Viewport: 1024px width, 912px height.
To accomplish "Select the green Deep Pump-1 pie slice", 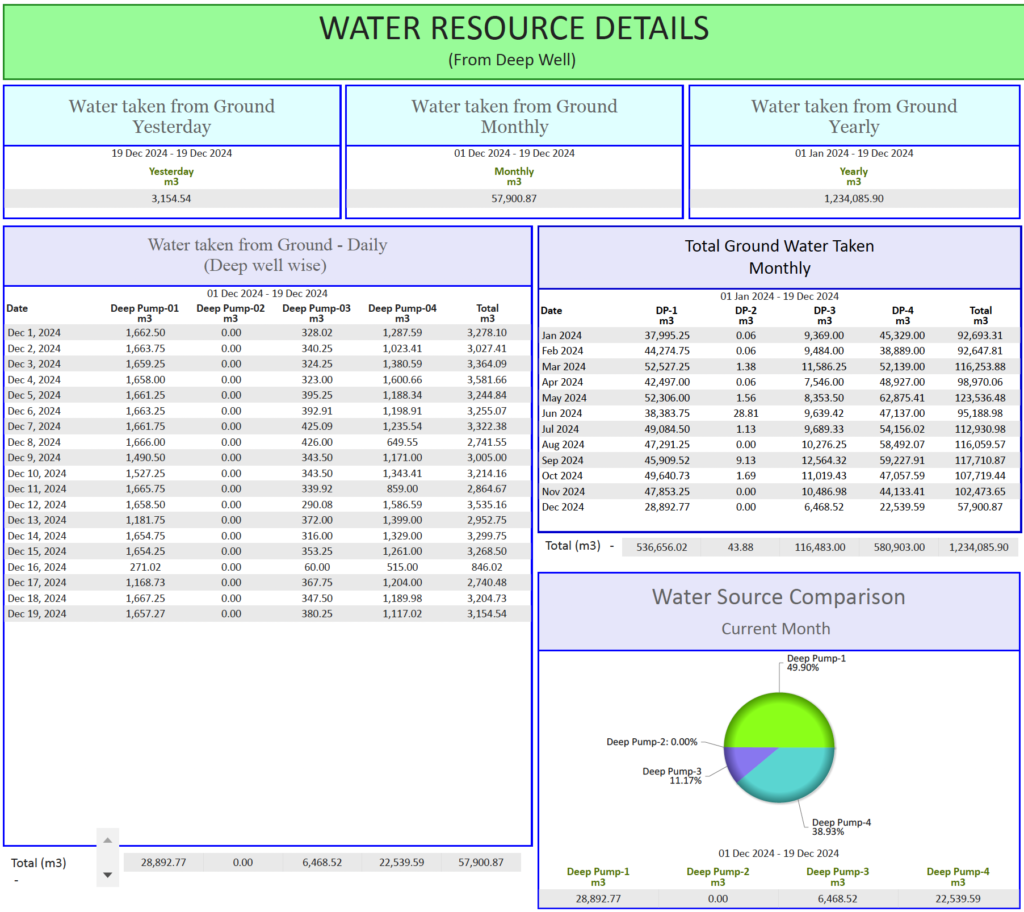I will (x=778, y=720).
